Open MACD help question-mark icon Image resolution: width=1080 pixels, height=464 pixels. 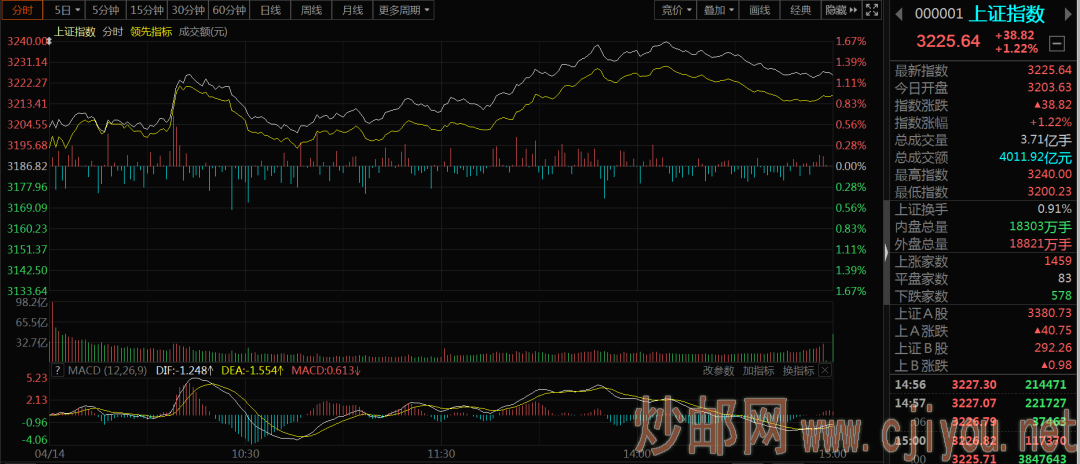tap(57, 370)
